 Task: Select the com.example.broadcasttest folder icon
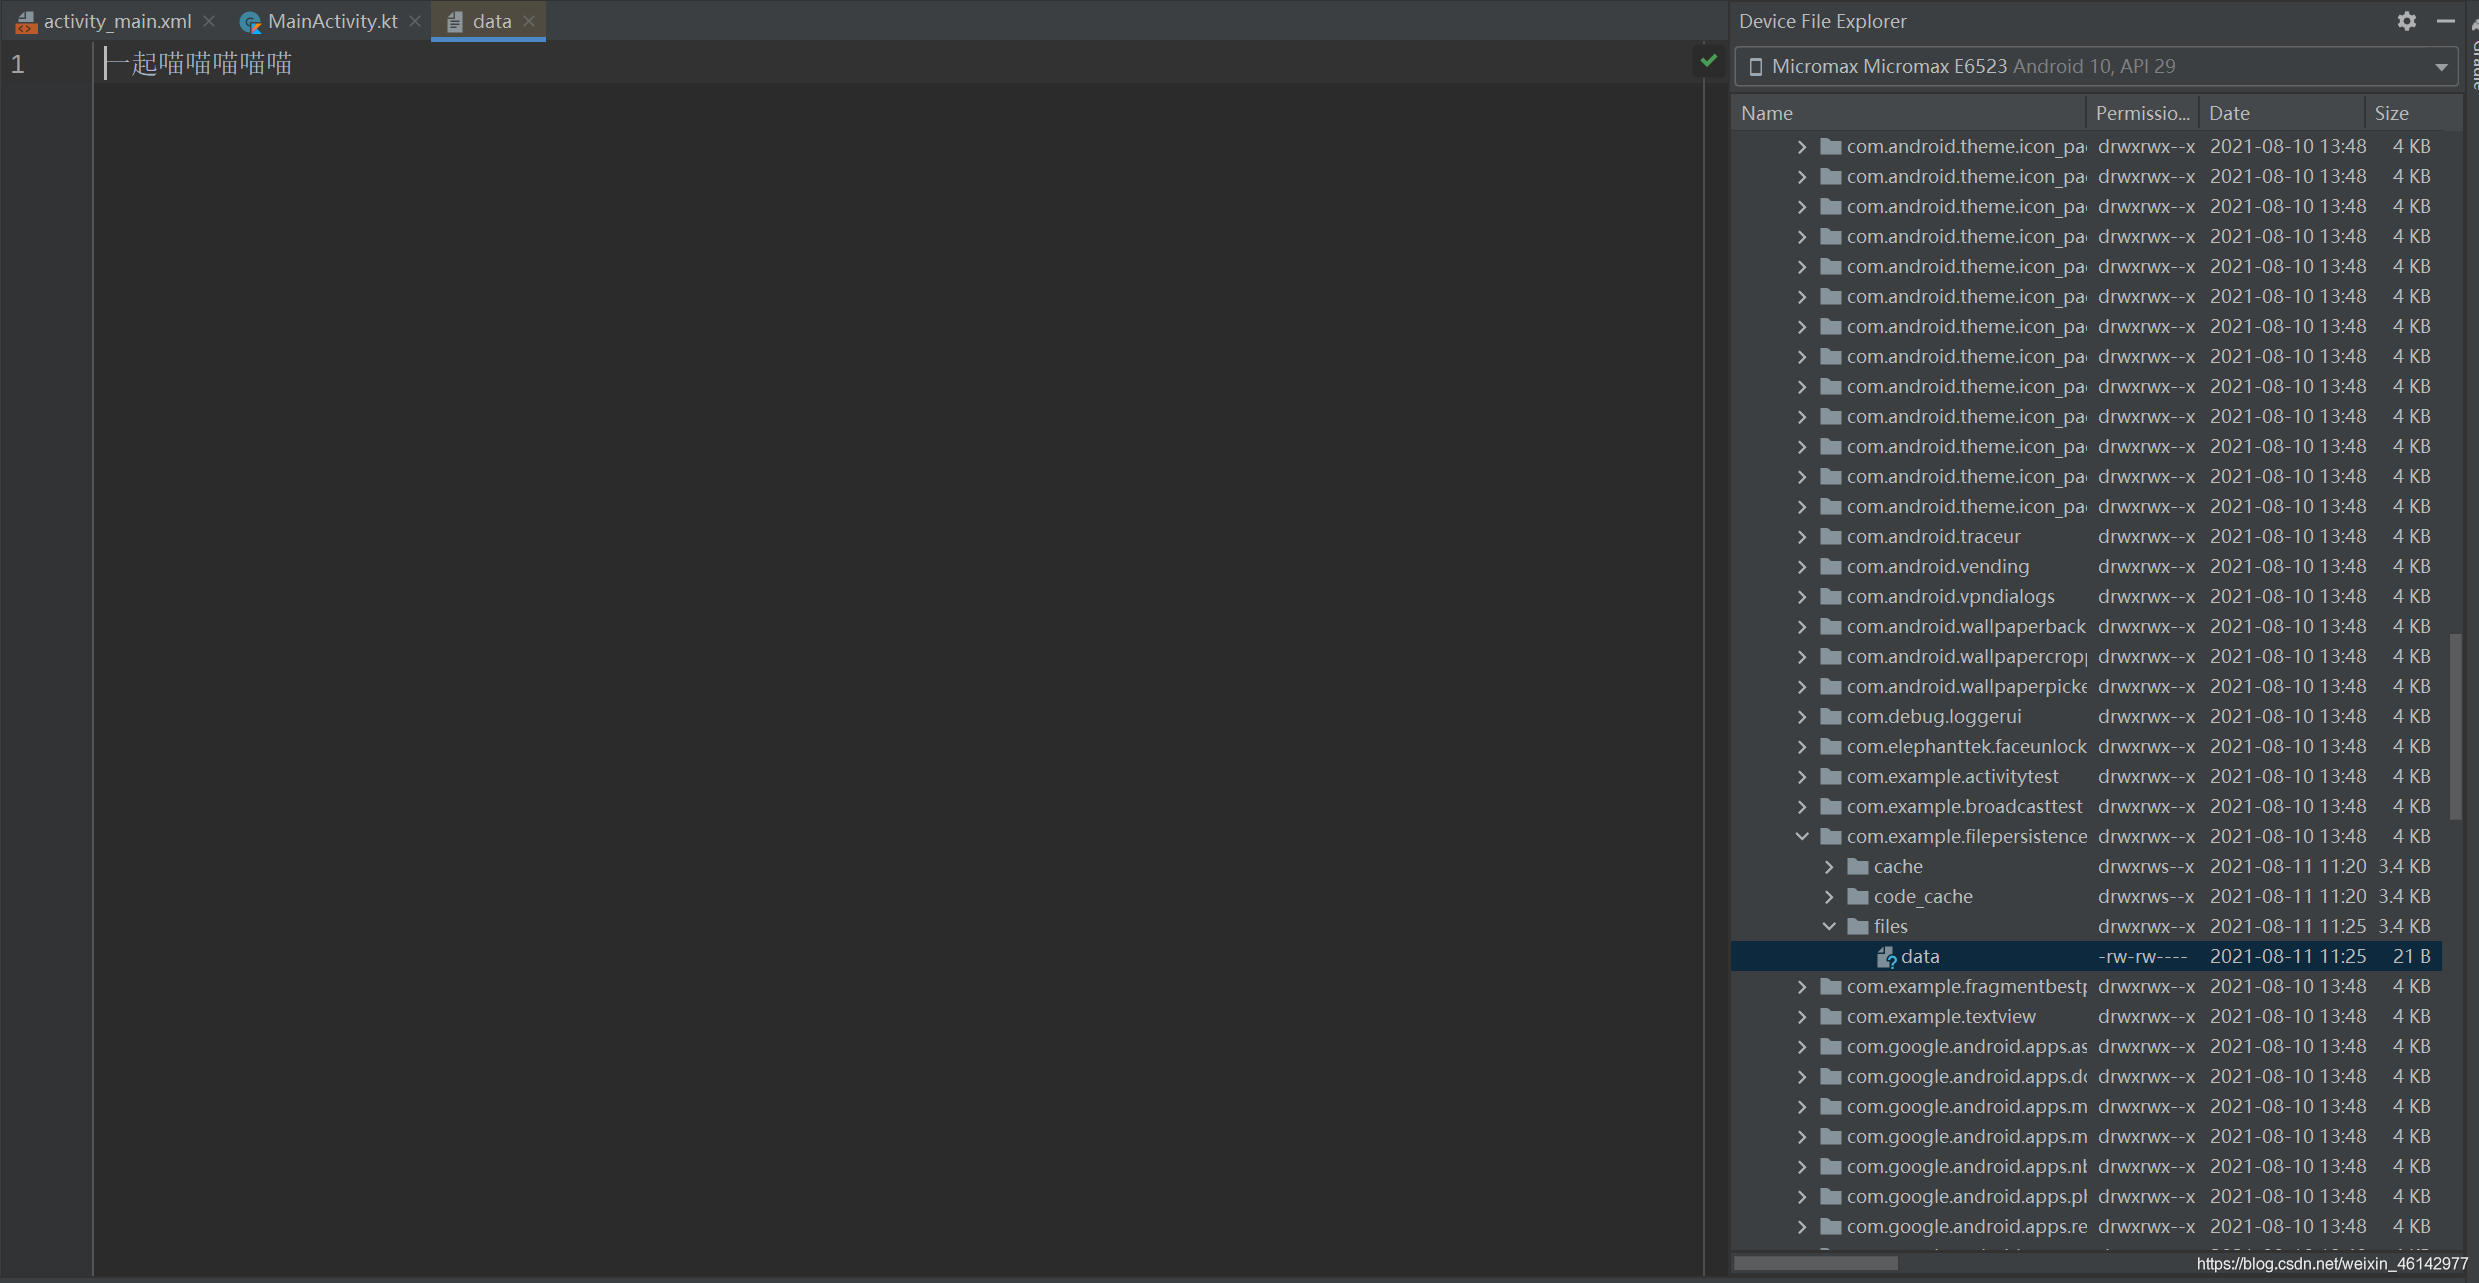click(x=1831, y=807)
